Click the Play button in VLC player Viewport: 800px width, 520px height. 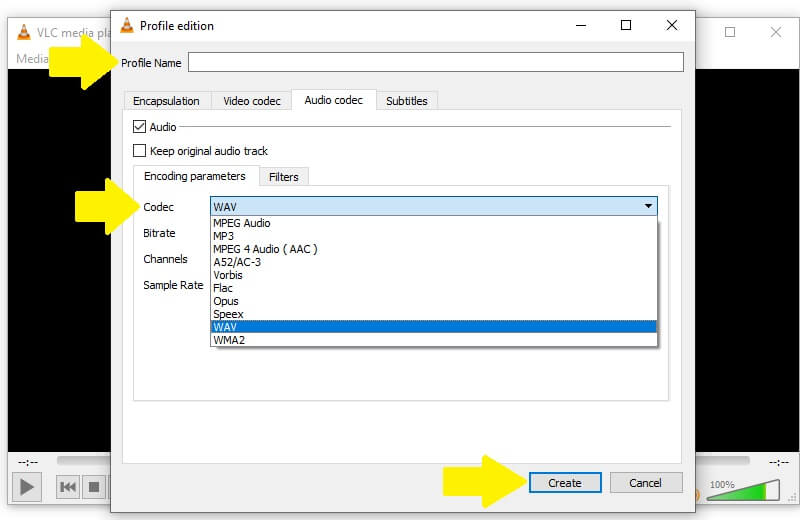click(27, 487)
